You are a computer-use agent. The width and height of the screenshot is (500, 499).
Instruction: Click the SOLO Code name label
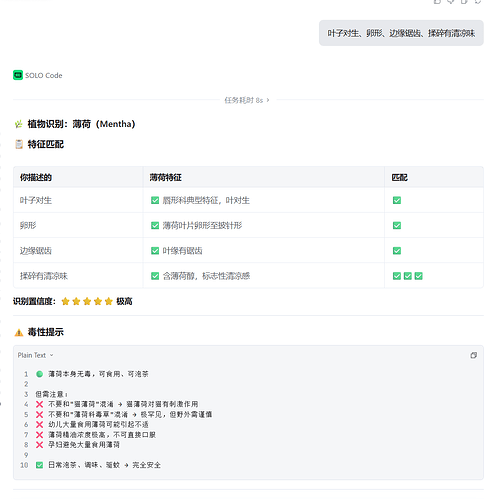coord(44,75)
